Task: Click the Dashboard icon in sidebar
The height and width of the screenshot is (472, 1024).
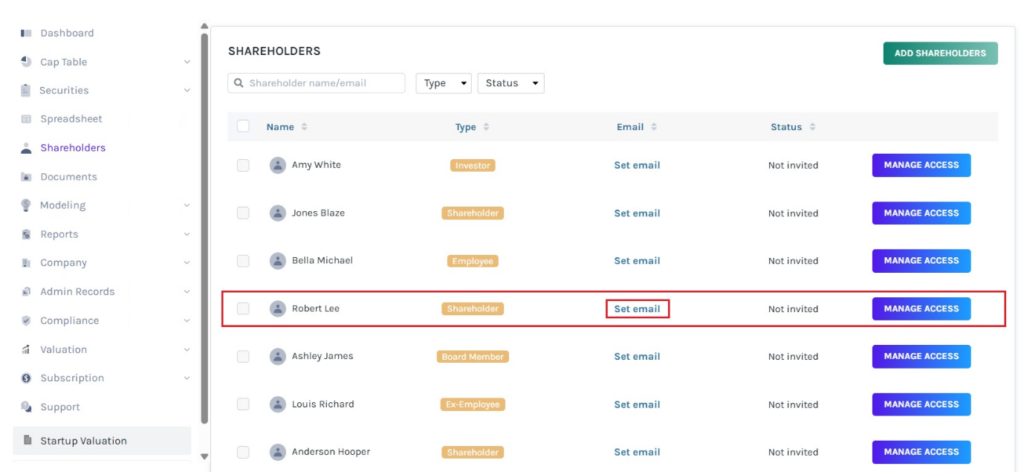Action: tap(26, 33)
